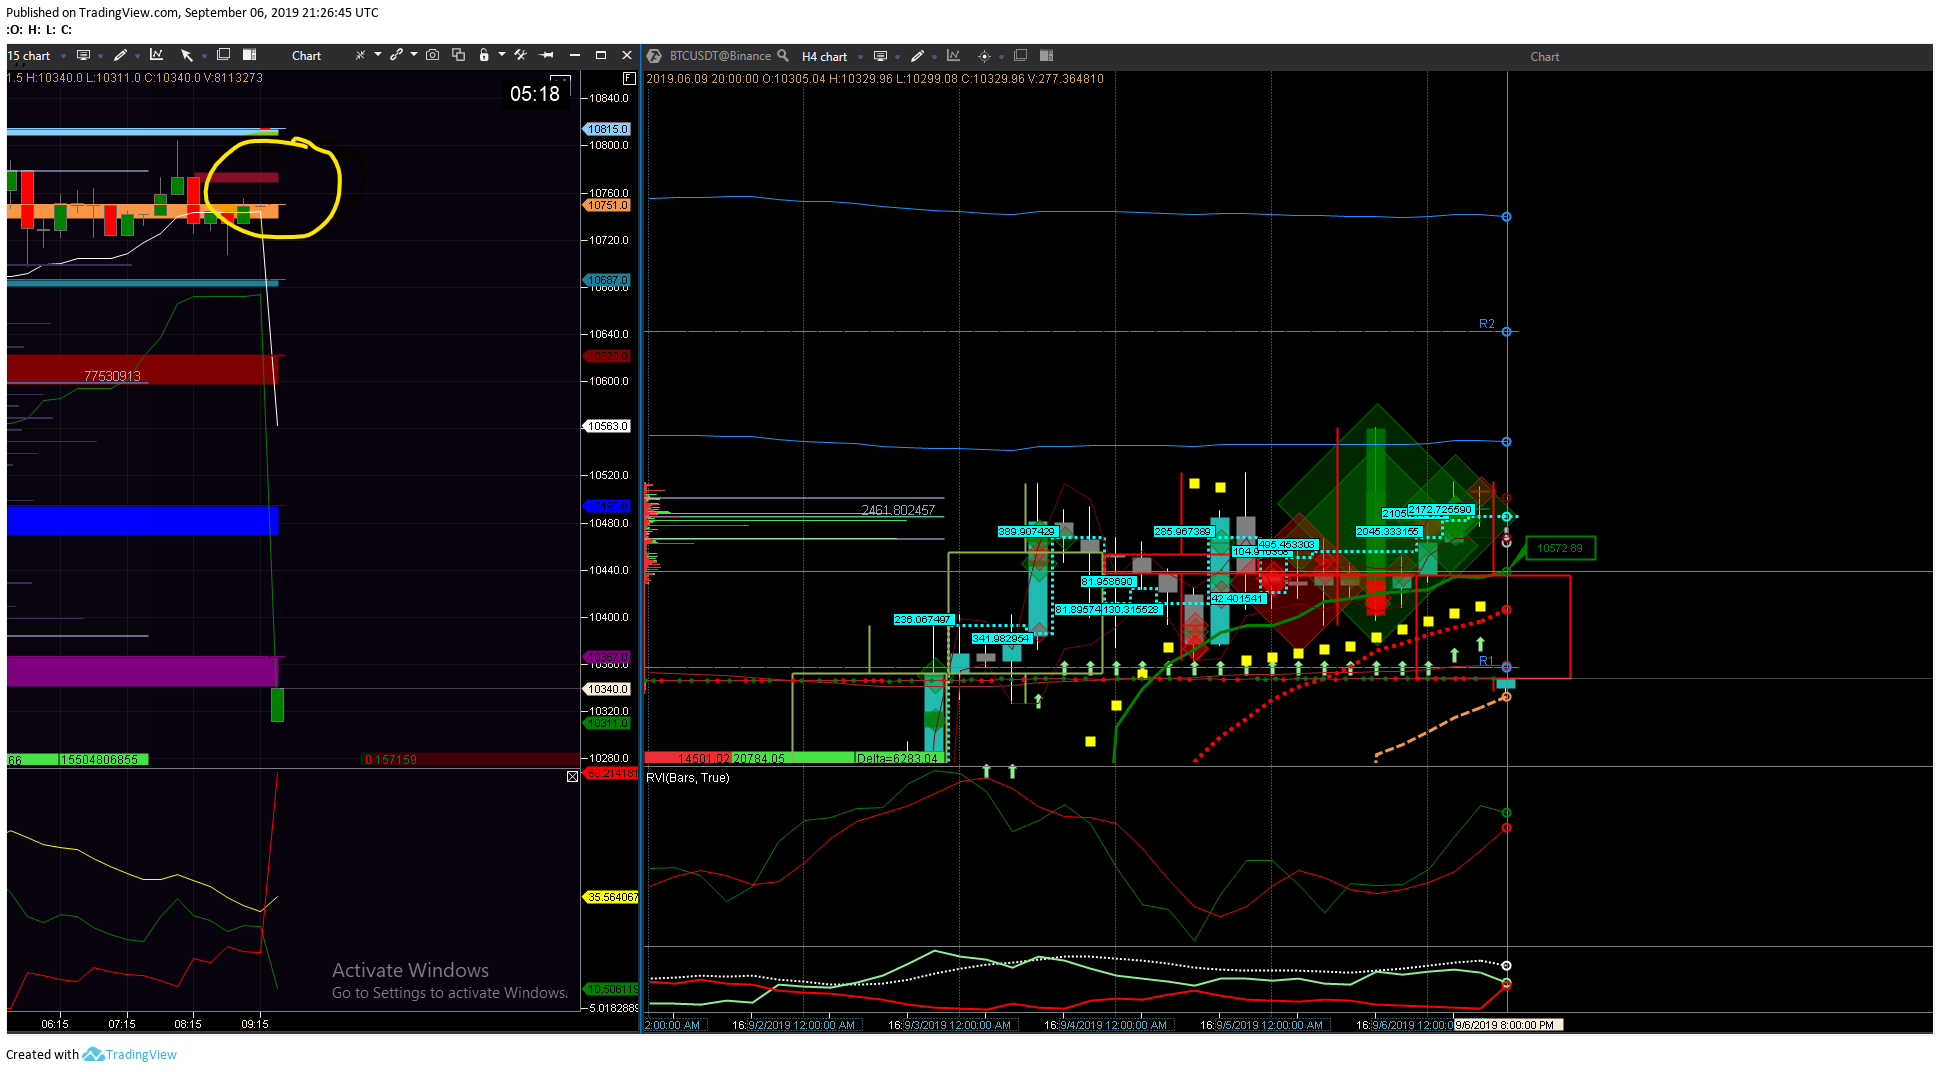Image resolution: width=1941 pixels, height=1072 pixels.
Task: Toggle the pin window icon
Action: (x=547, y=55)
